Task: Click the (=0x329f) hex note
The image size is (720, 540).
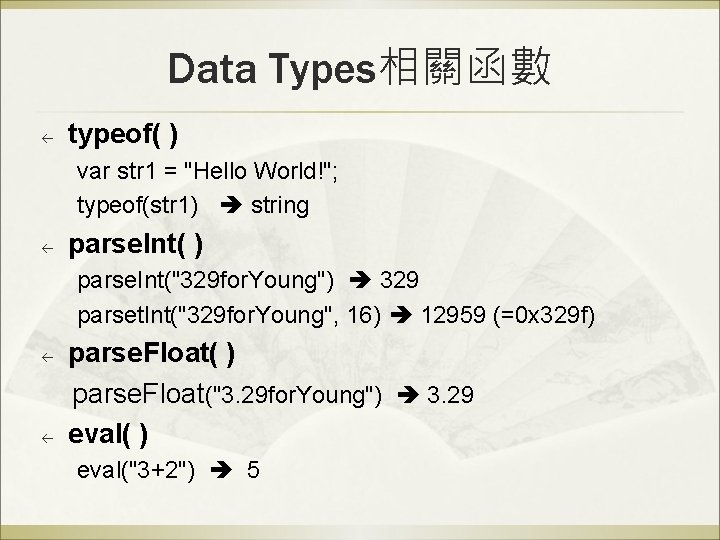Action: 544,316
